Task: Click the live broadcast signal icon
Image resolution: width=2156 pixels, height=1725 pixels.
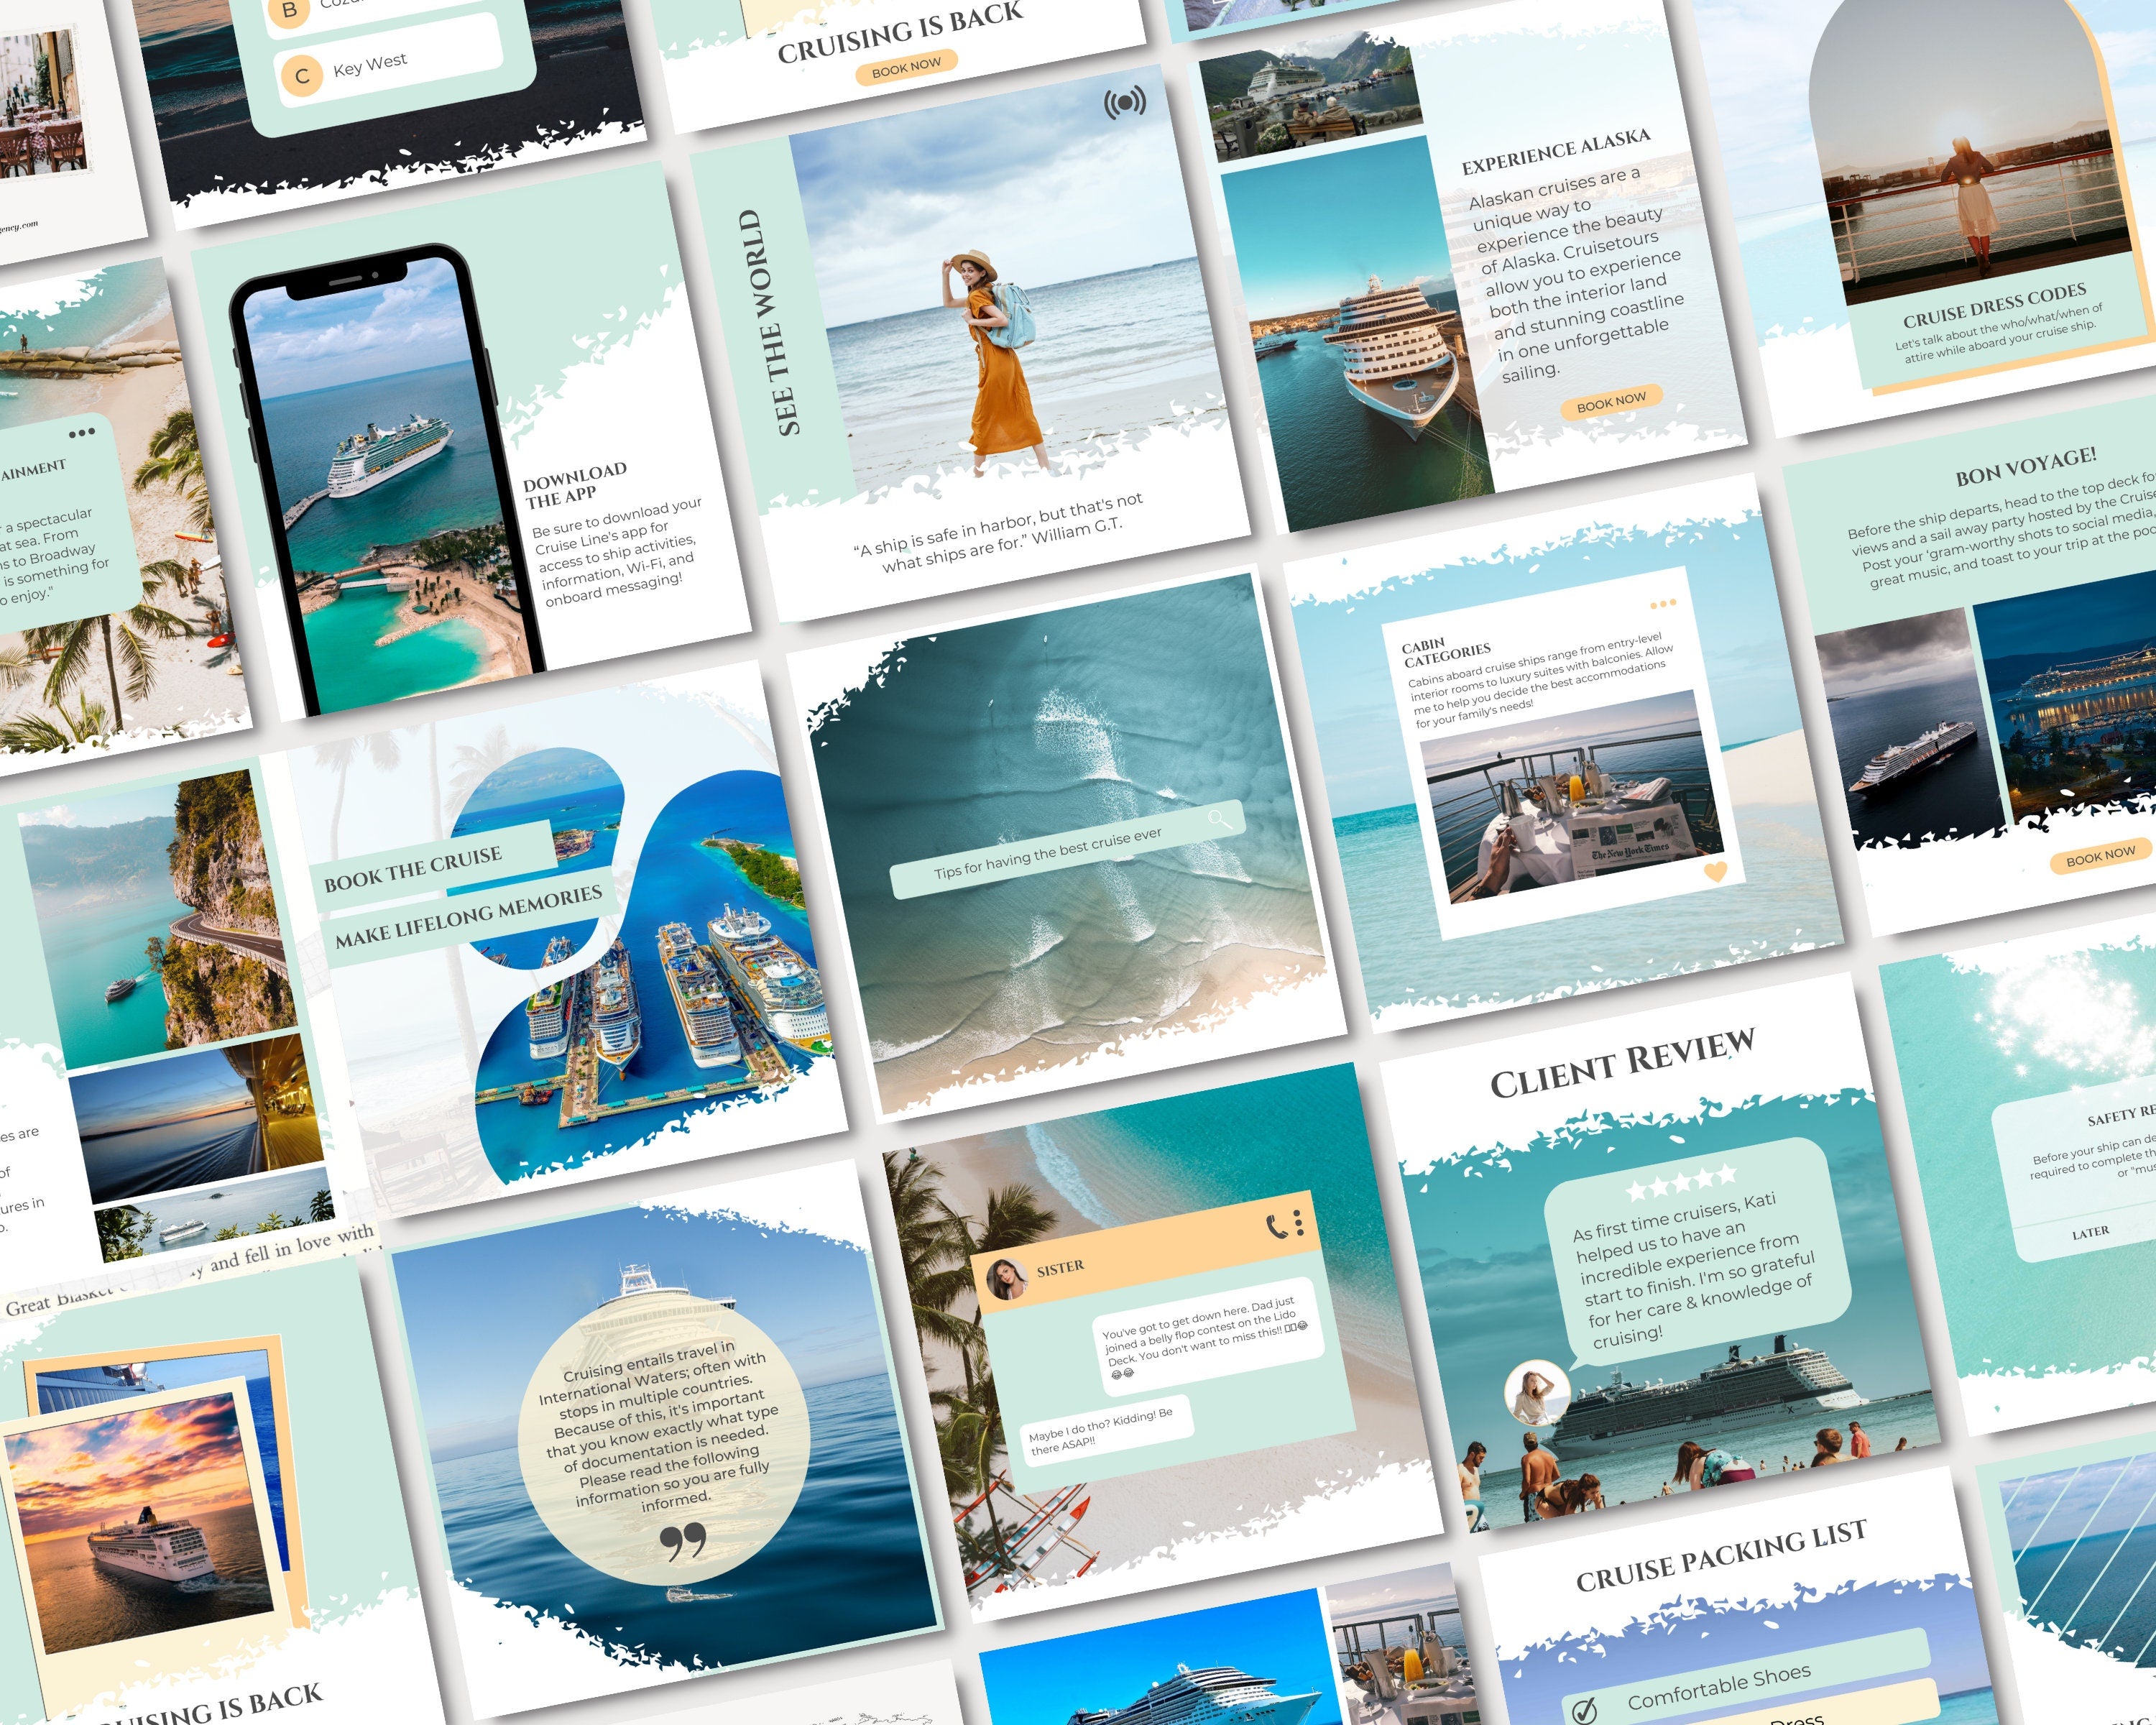Action: coord(1125,102)
